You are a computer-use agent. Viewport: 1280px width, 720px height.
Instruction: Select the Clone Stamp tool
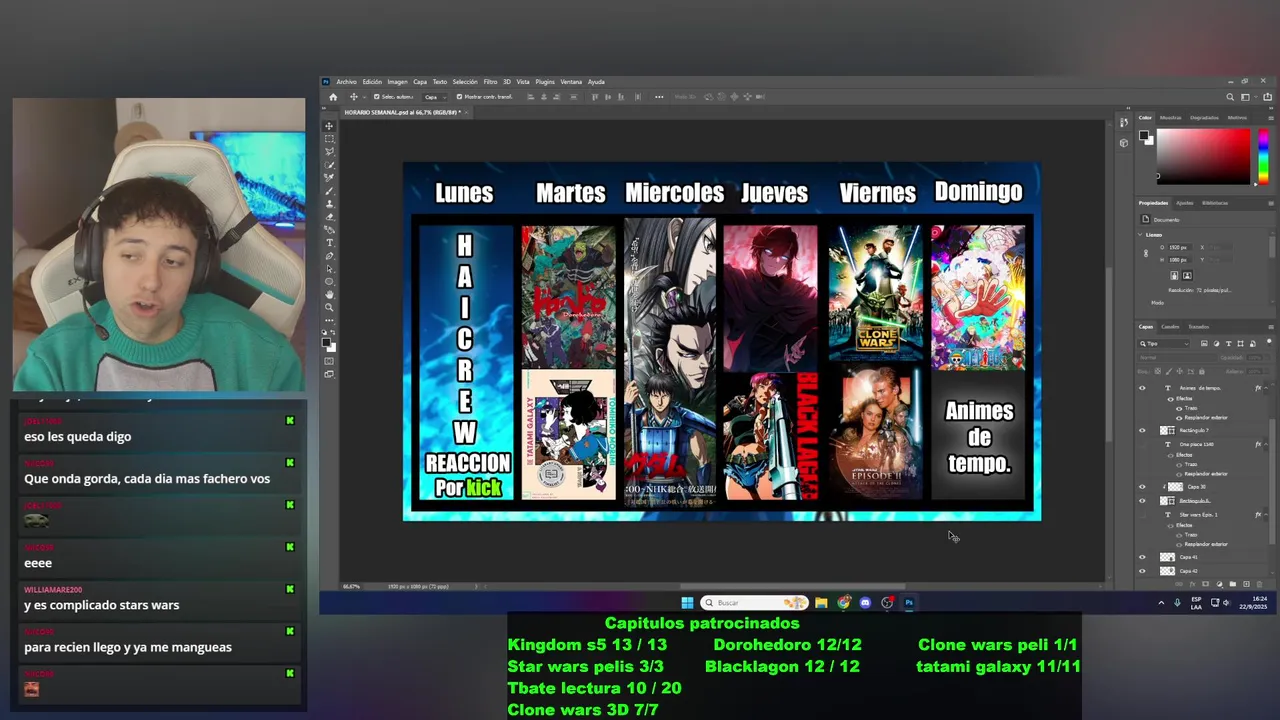[329, 202]
